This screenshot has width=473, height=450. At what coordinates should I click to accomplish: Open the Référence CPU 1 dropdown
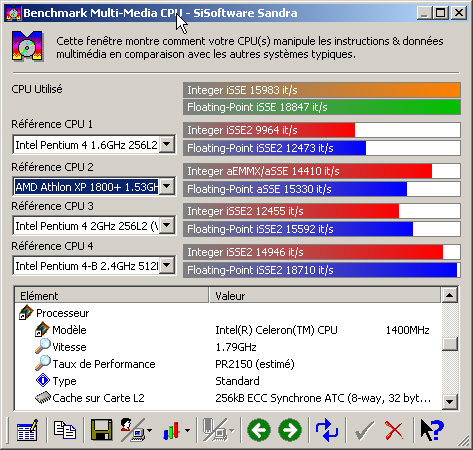167,145
